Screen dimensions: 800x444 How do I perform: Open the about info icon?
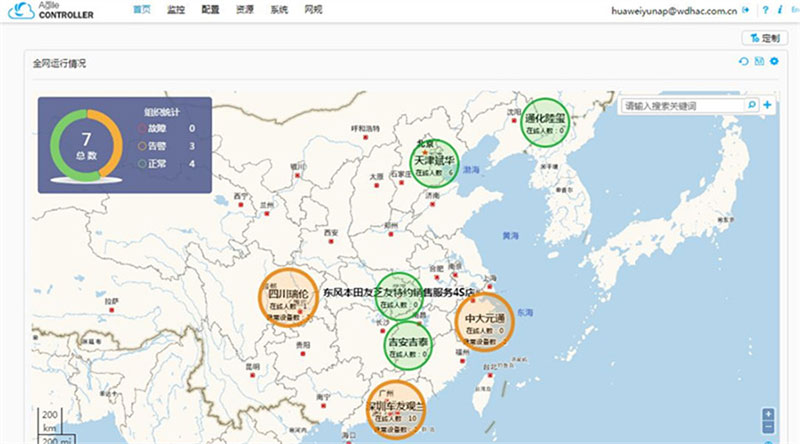780,10
